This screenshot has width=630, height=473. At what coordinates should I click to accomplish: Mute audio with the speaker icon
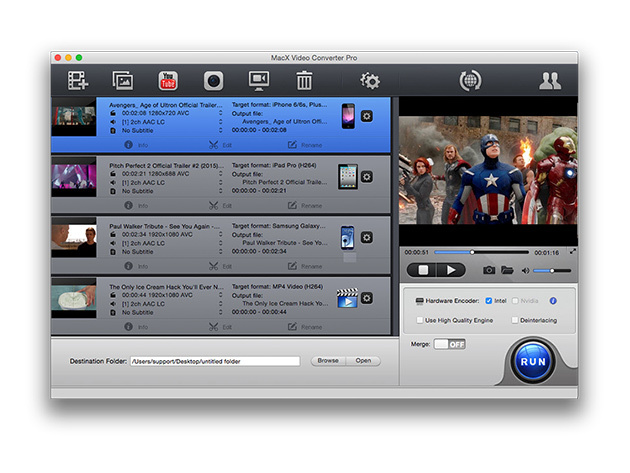tap(525, 271)
